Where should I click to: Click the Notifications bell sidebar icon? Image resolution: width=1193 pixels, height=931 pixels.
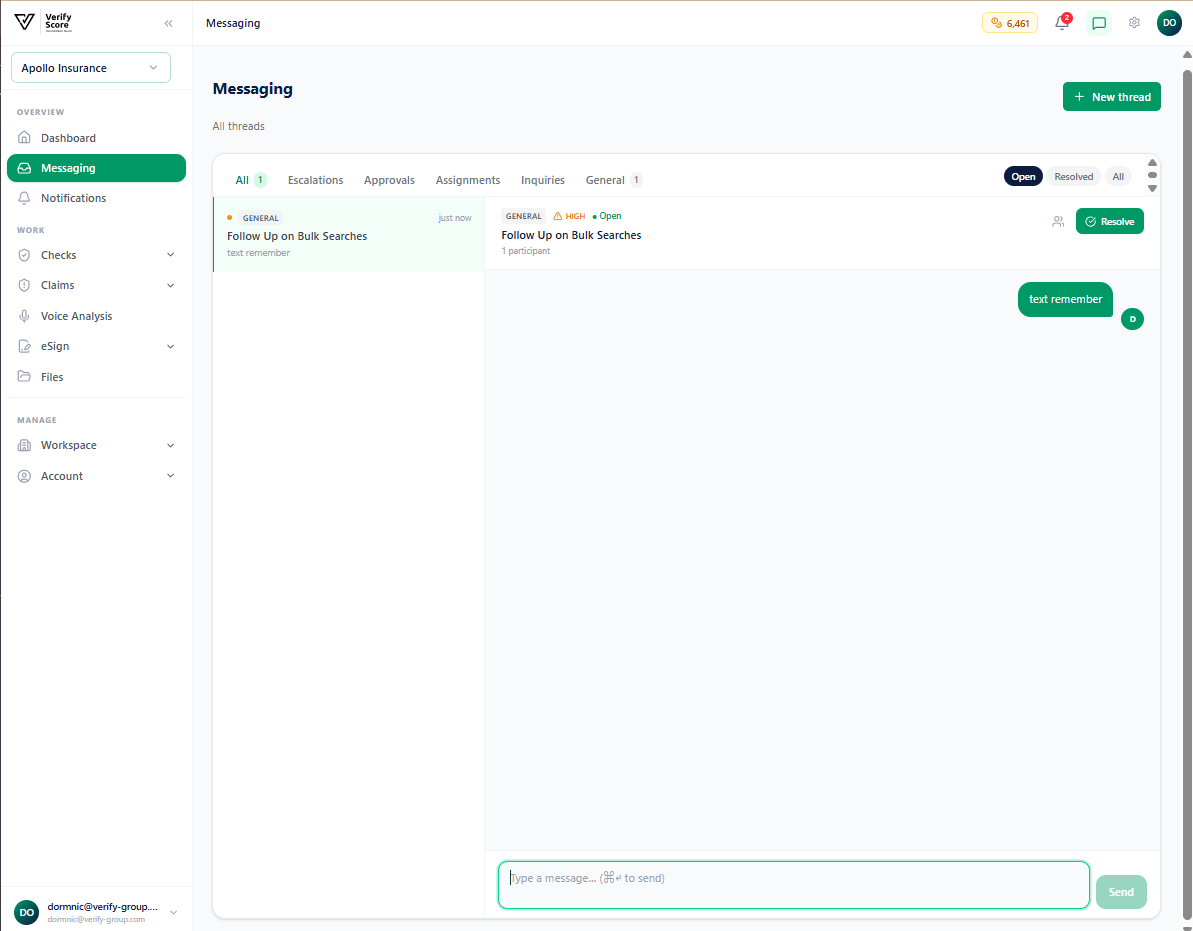24,198
